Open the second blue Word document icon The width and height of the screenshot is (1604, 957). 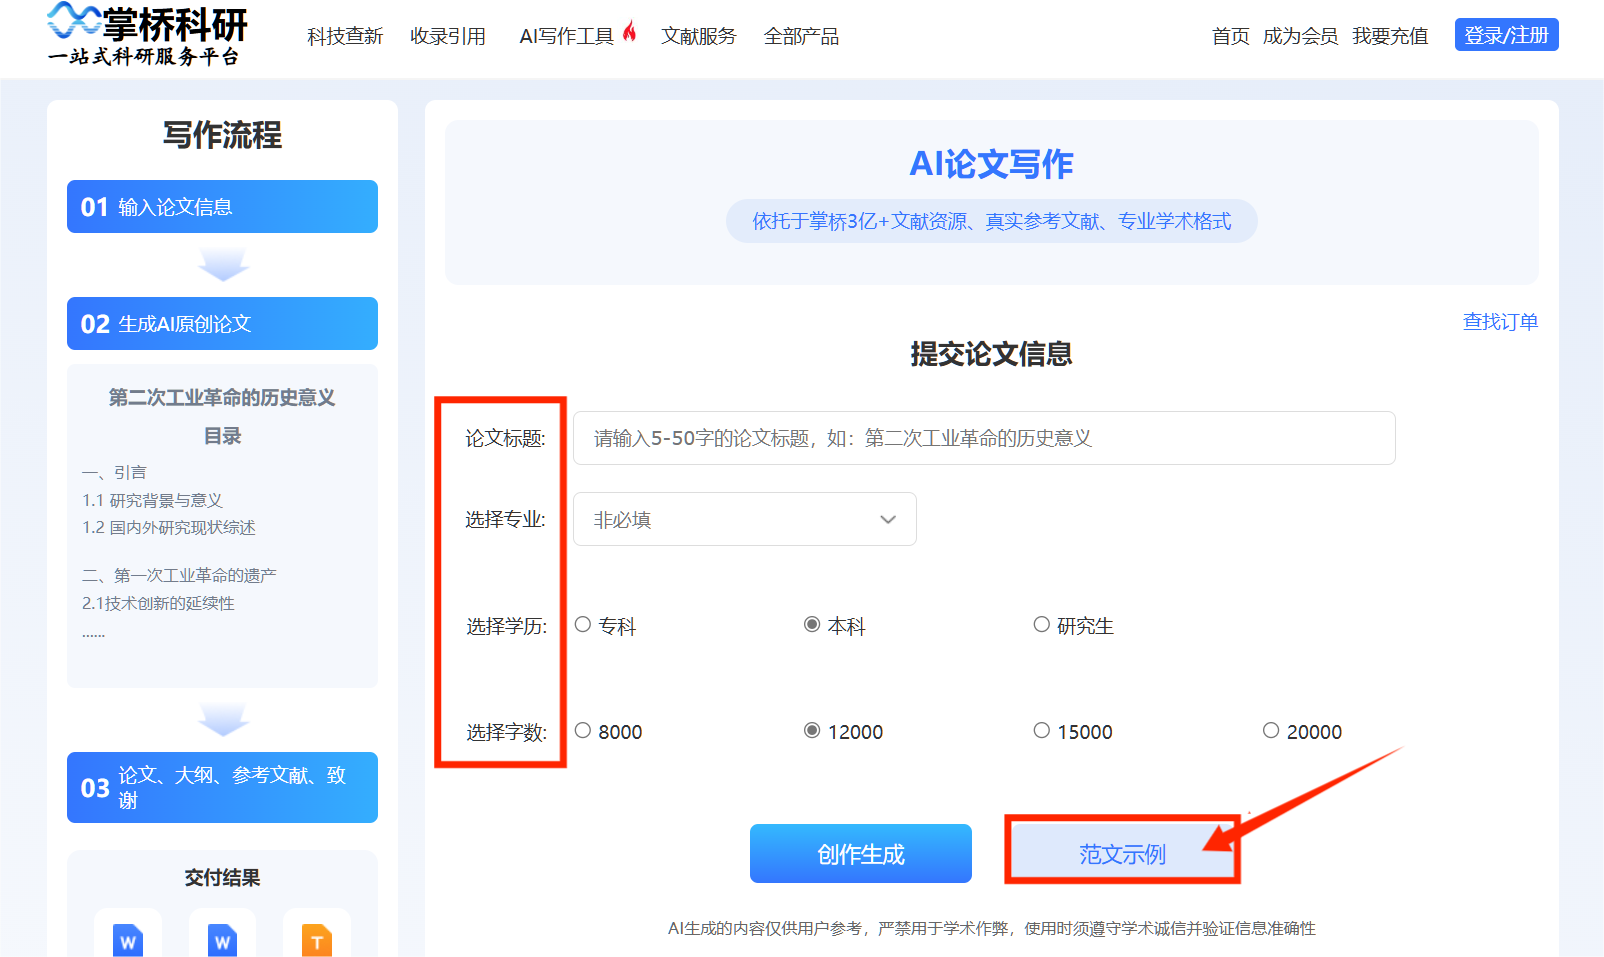tap(222, 939)
